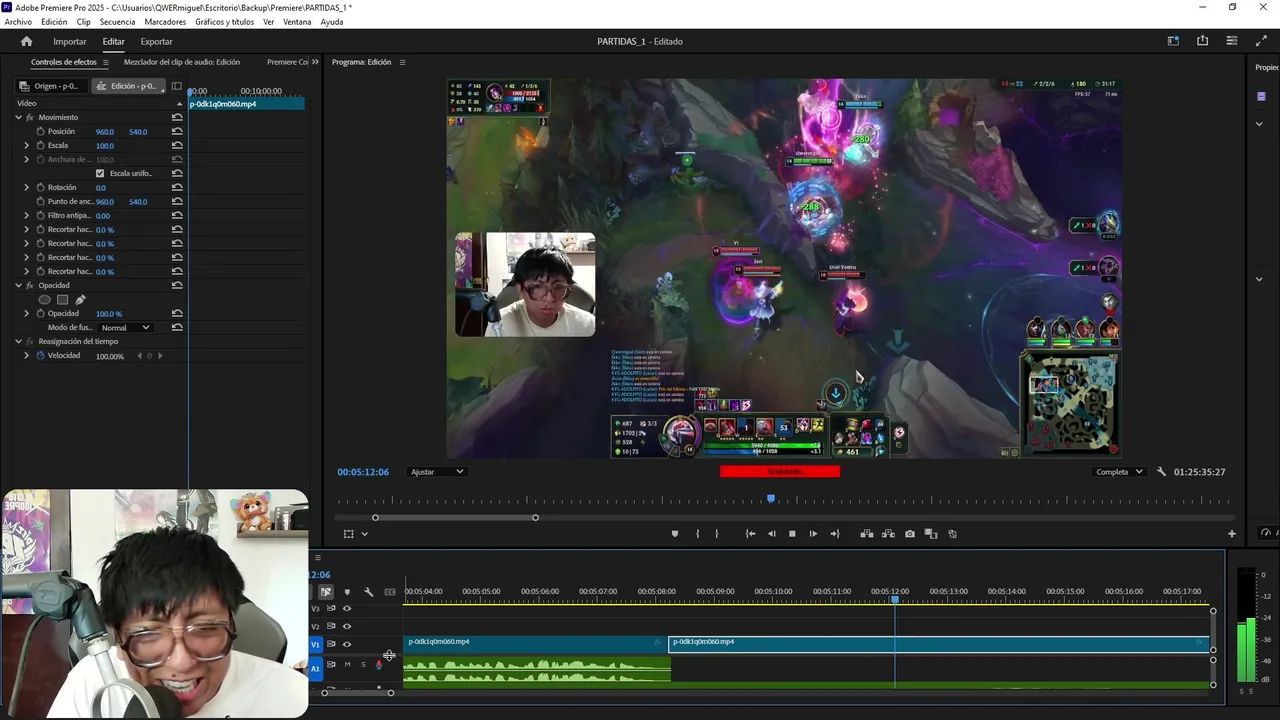Show hidden panel tabs with double-chevron

315,62
